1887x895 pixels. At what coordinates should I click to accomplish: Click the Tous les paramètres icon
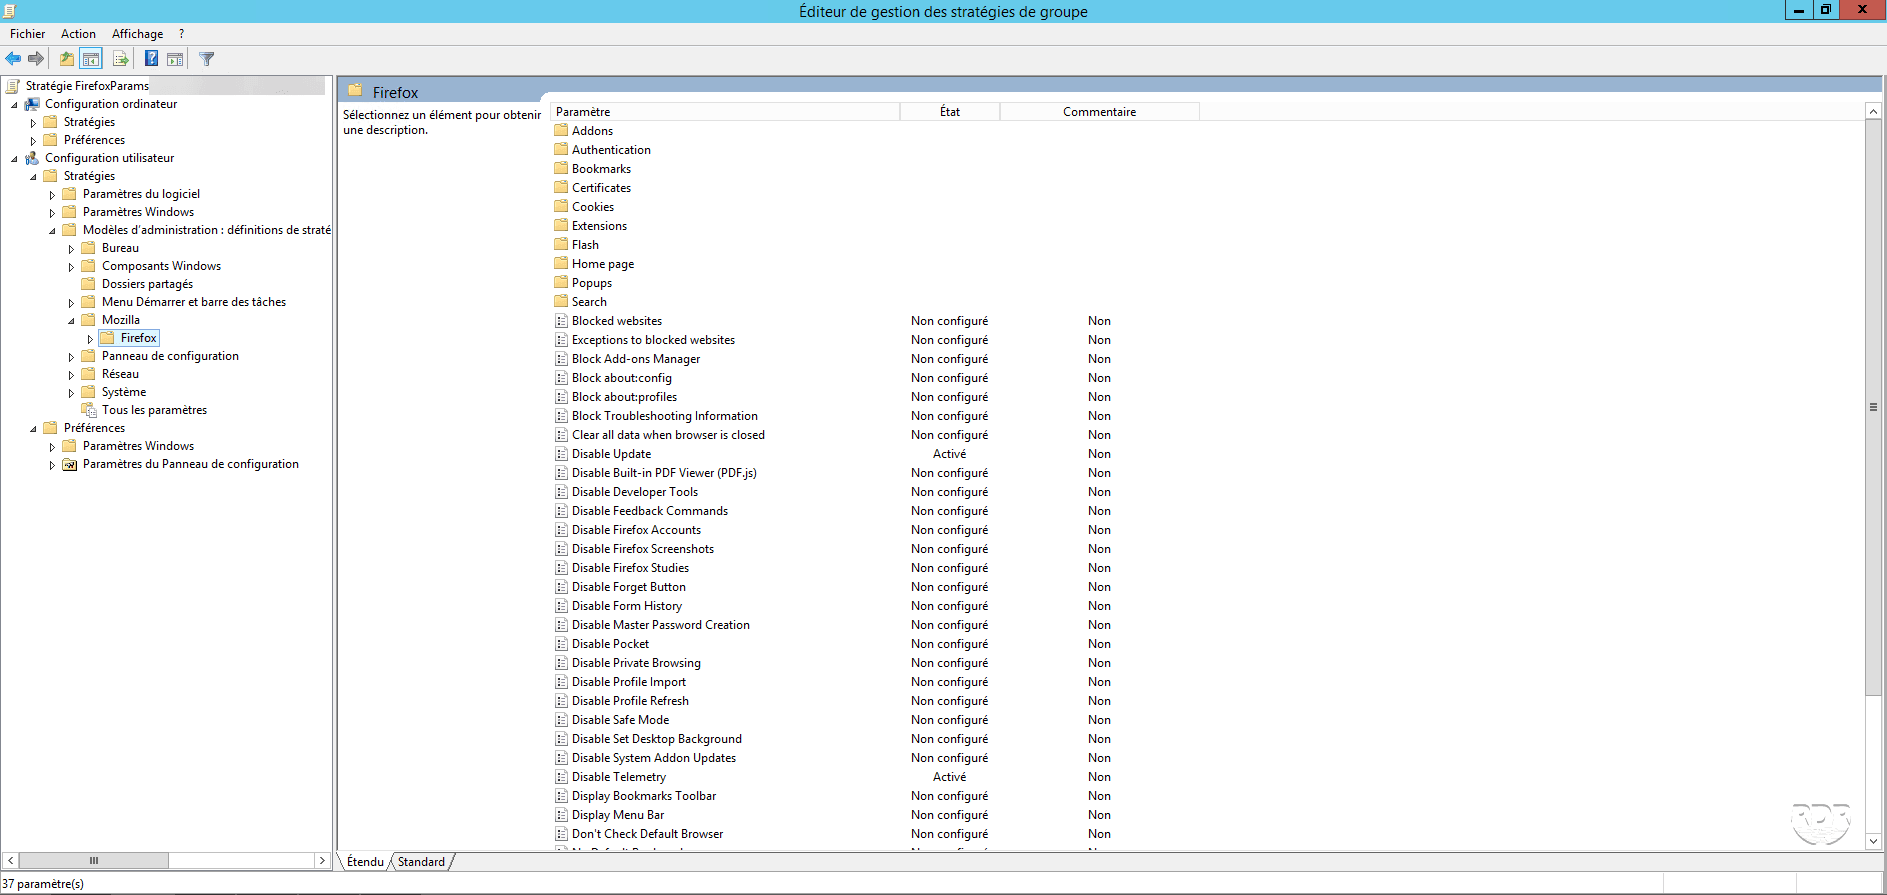(89, 410)
